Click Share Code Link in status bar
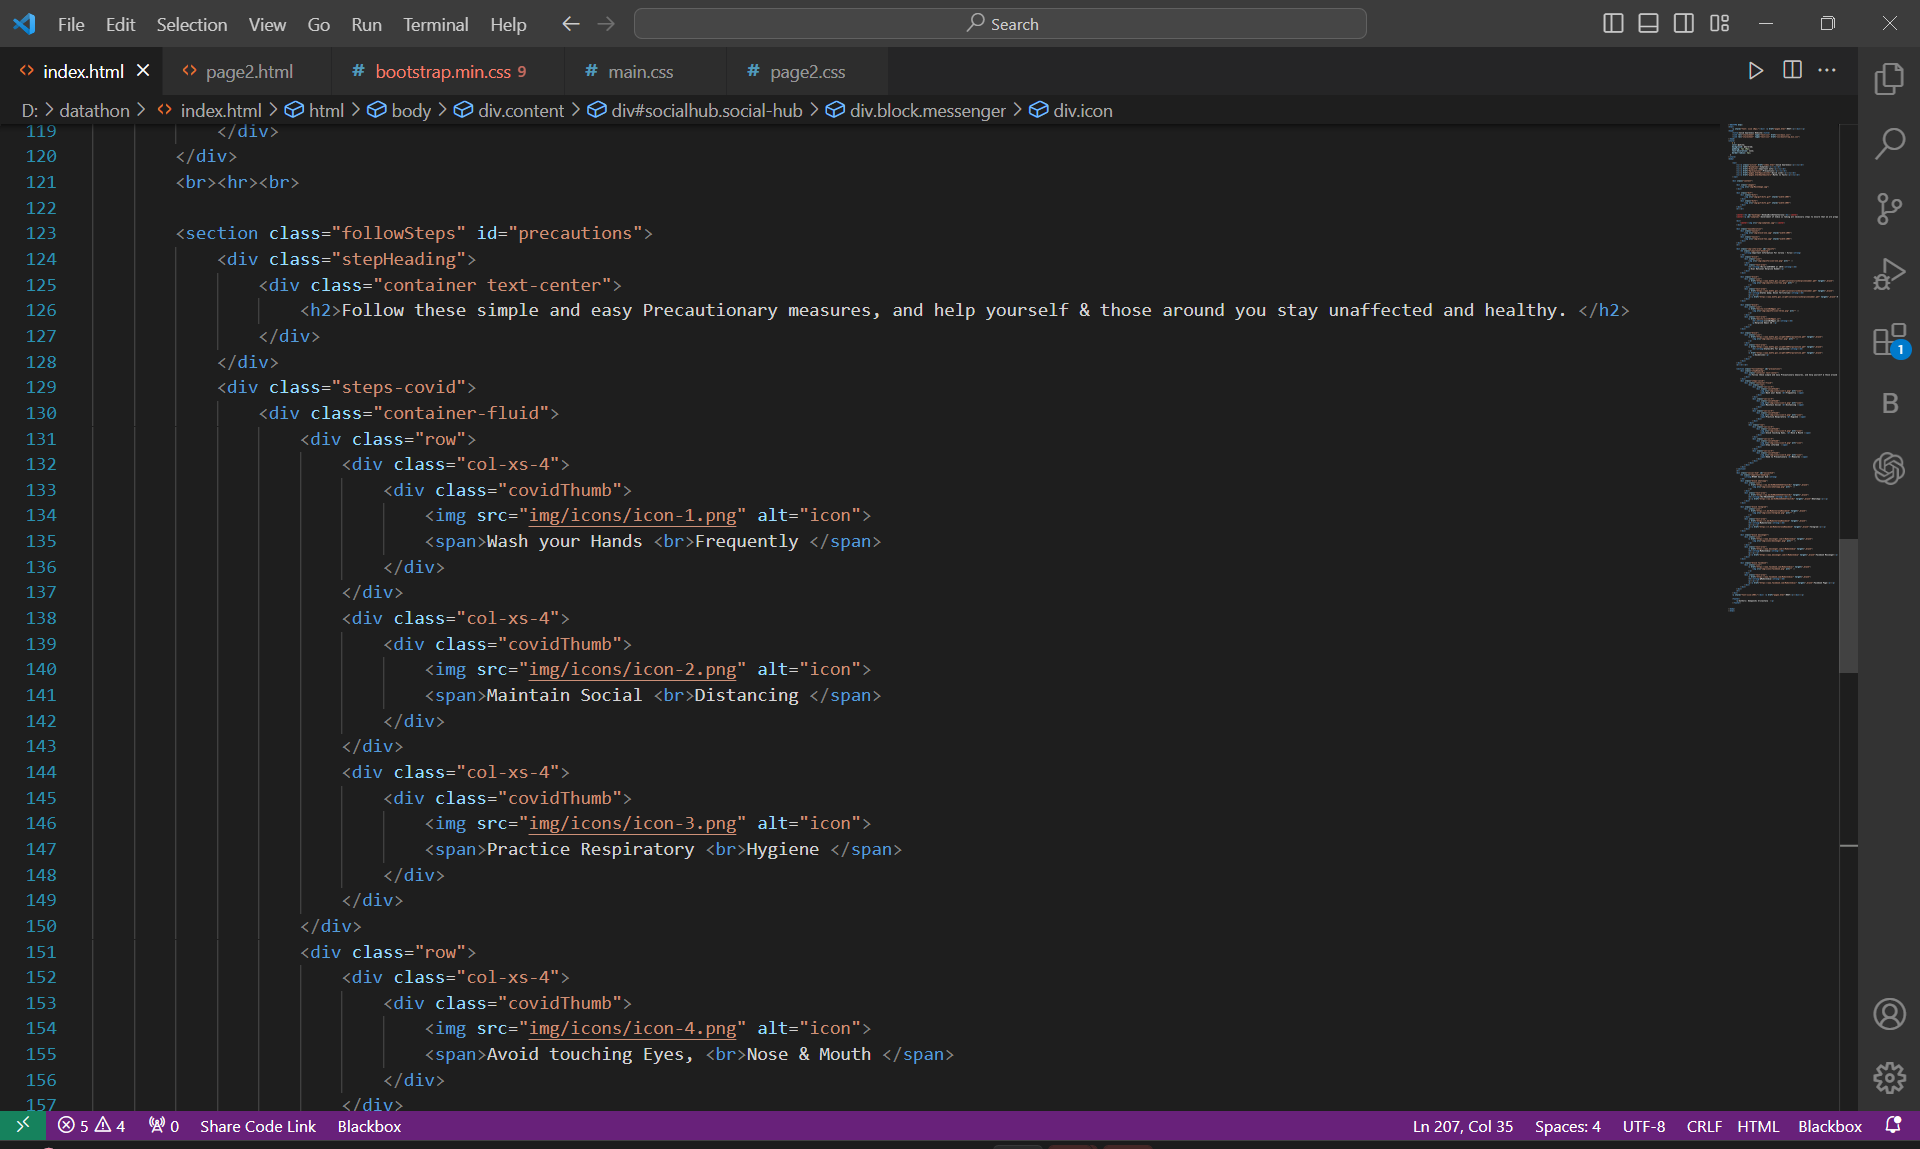Screen dimensions: 1920x1149 point(257,1126)
